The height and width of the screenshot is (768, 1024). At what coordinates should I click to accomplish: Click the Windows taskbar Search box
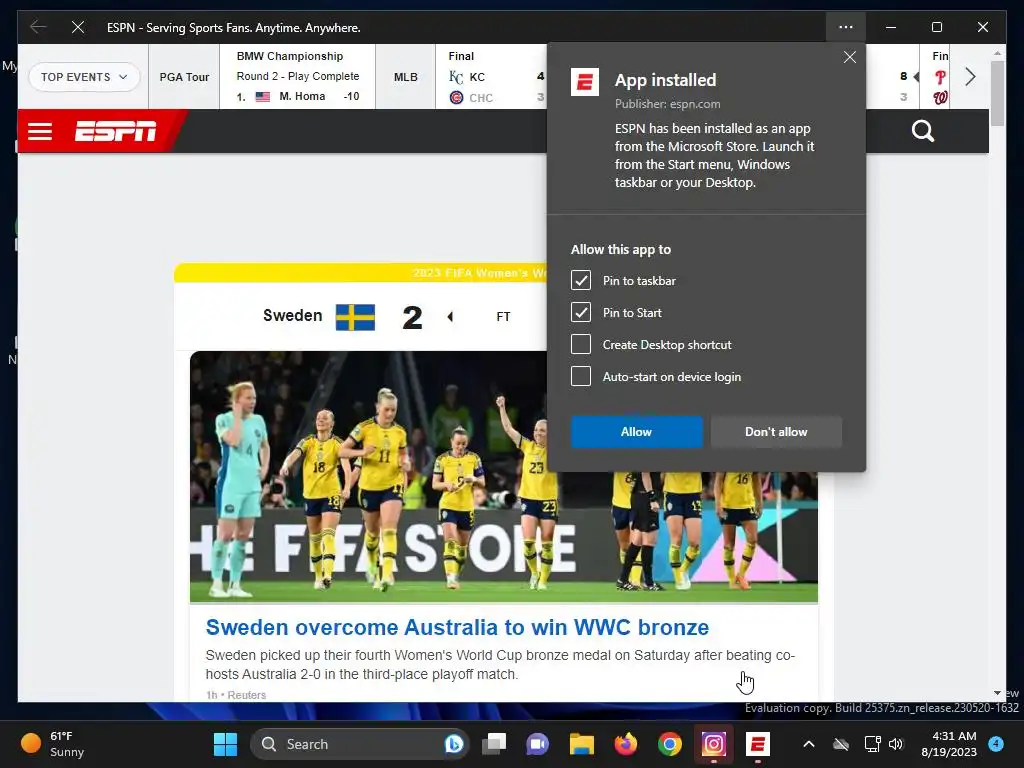point(360,744)
